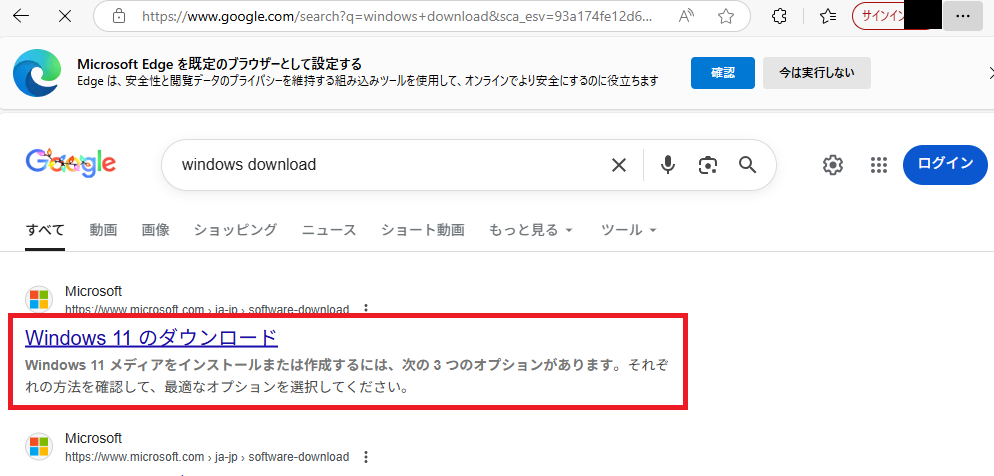Open the Edge three-dot settings menu

click(x=962, y=16)
